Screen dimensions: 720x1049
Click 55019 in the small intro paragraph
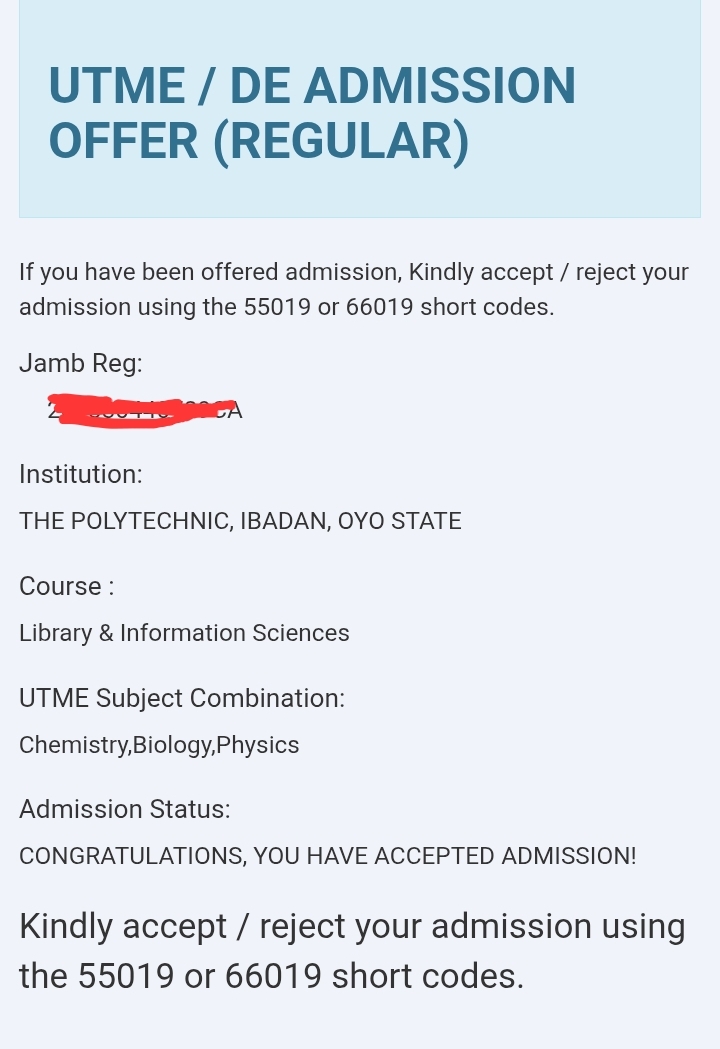(277, 306)
